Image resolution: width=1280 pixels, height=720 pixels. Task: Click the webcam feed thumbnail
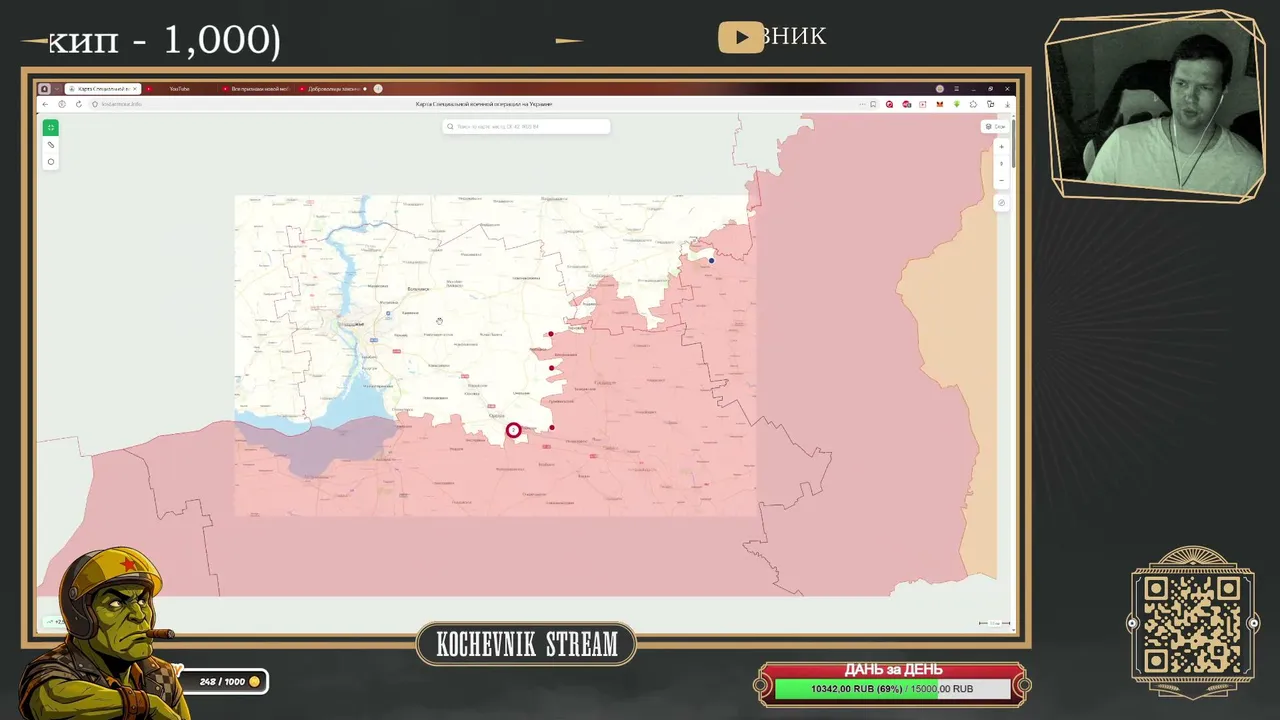(x=1154, y=106)
